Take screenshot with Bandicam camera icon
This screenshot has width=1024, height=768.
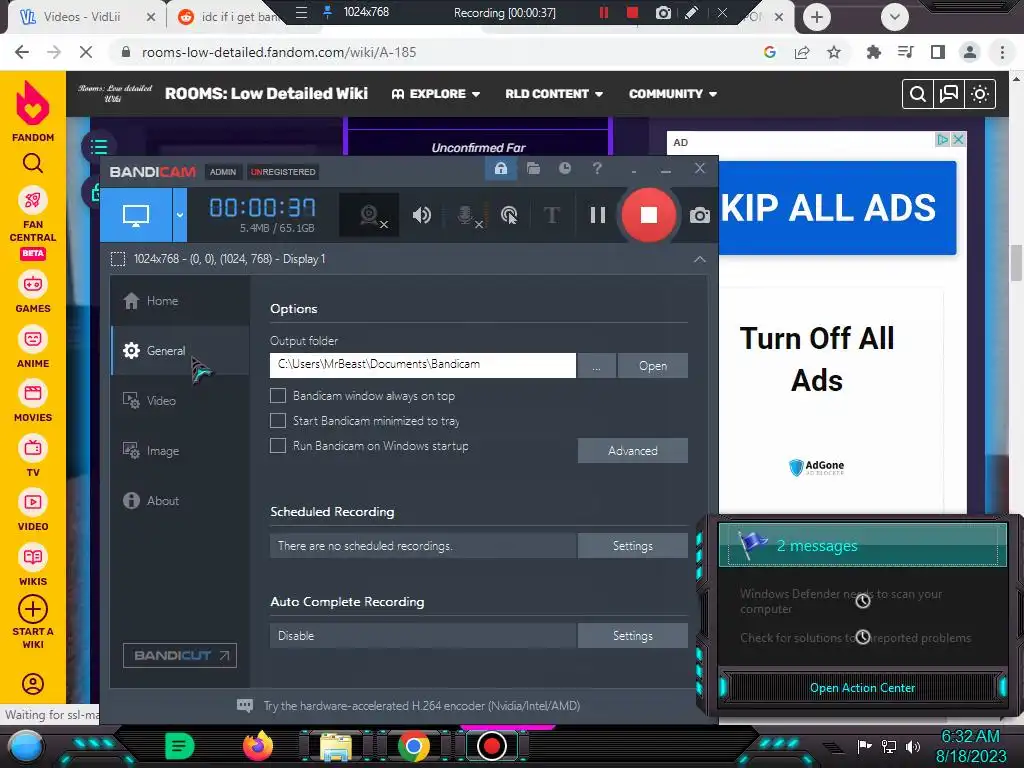[699, 215]
